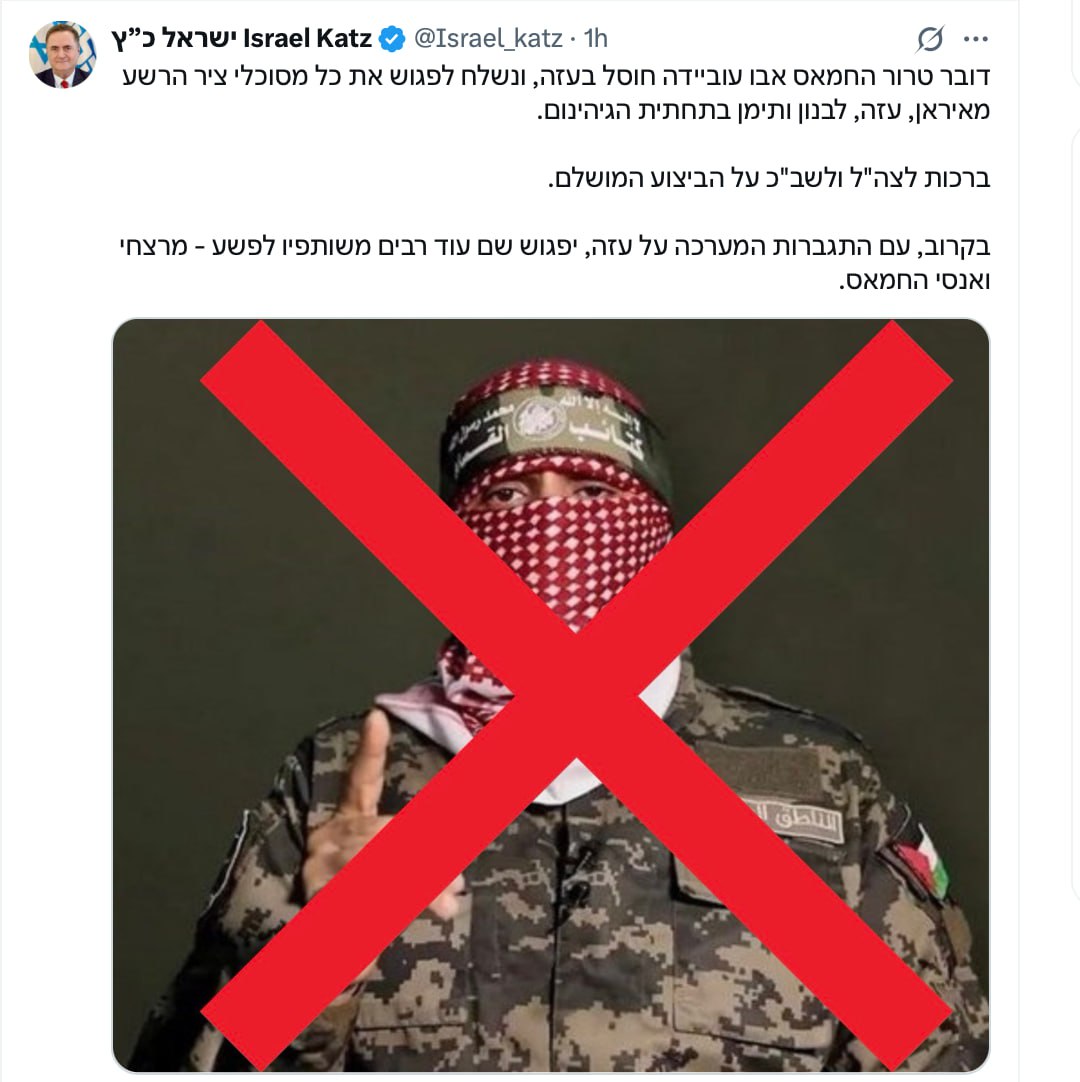This screenshot has width=1080, height=1082.
Task: Click the display name Israel Katz
Action: coord(308,39)
